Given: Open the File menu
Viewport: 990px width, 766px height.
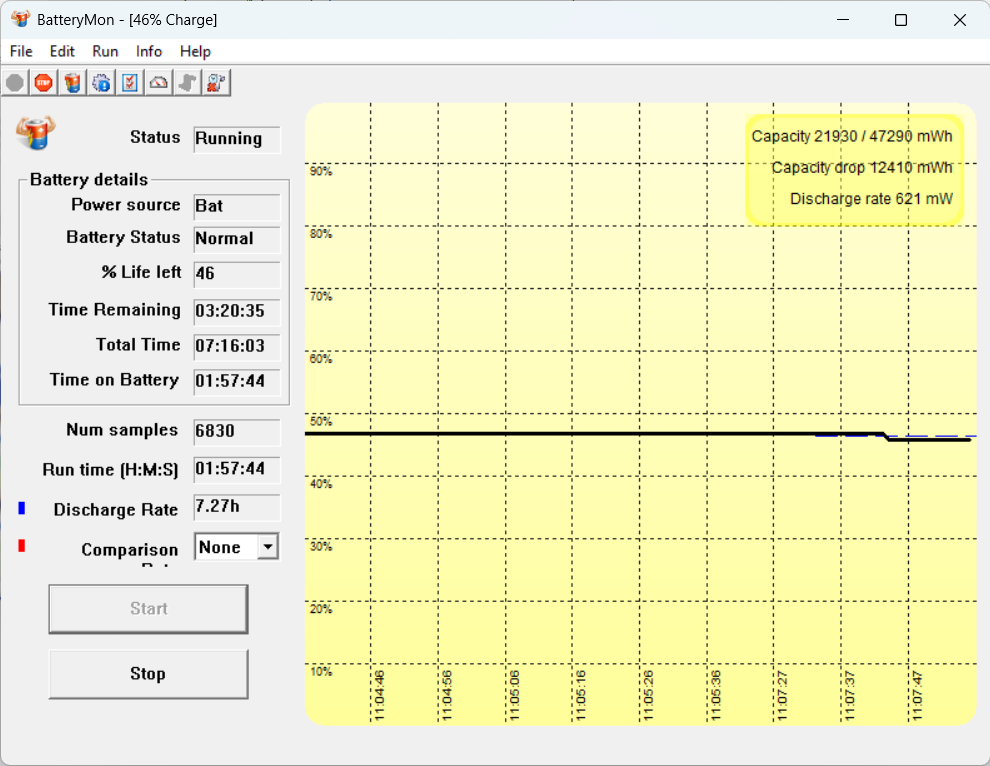Looking at the screenshot, I should pyautogui.click(x=21, y=51).
